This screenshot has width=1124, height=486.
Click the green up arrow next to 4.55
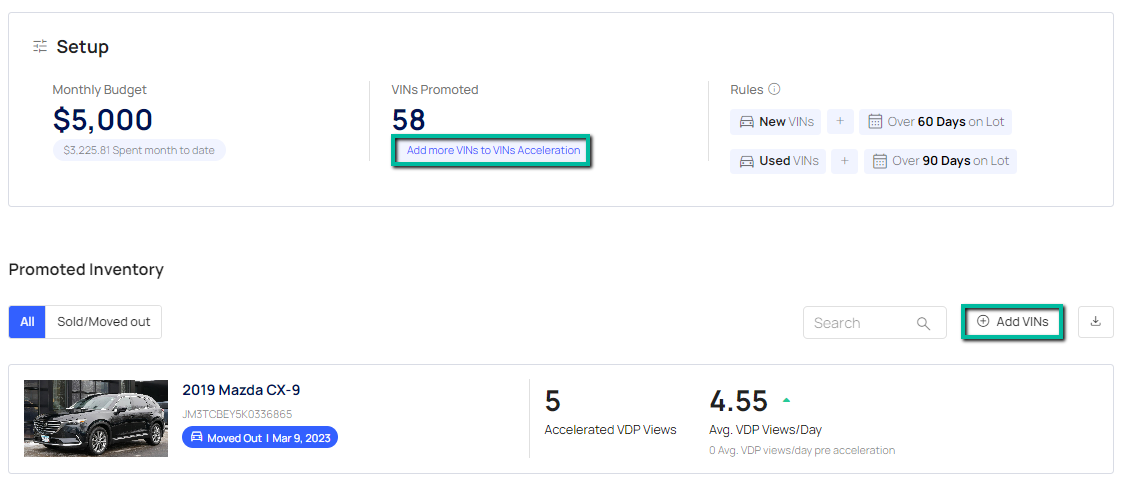click(786, 400)
